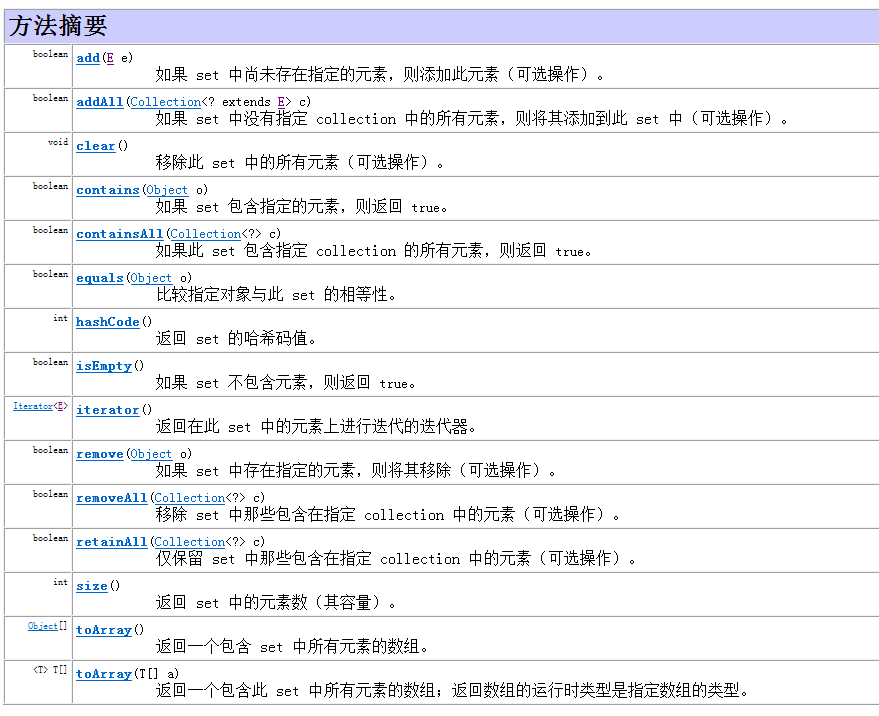Click description 如果 set 不包含元素，则返回 true
The width and height of the screenshot is (879, 716).
[285, 383]
